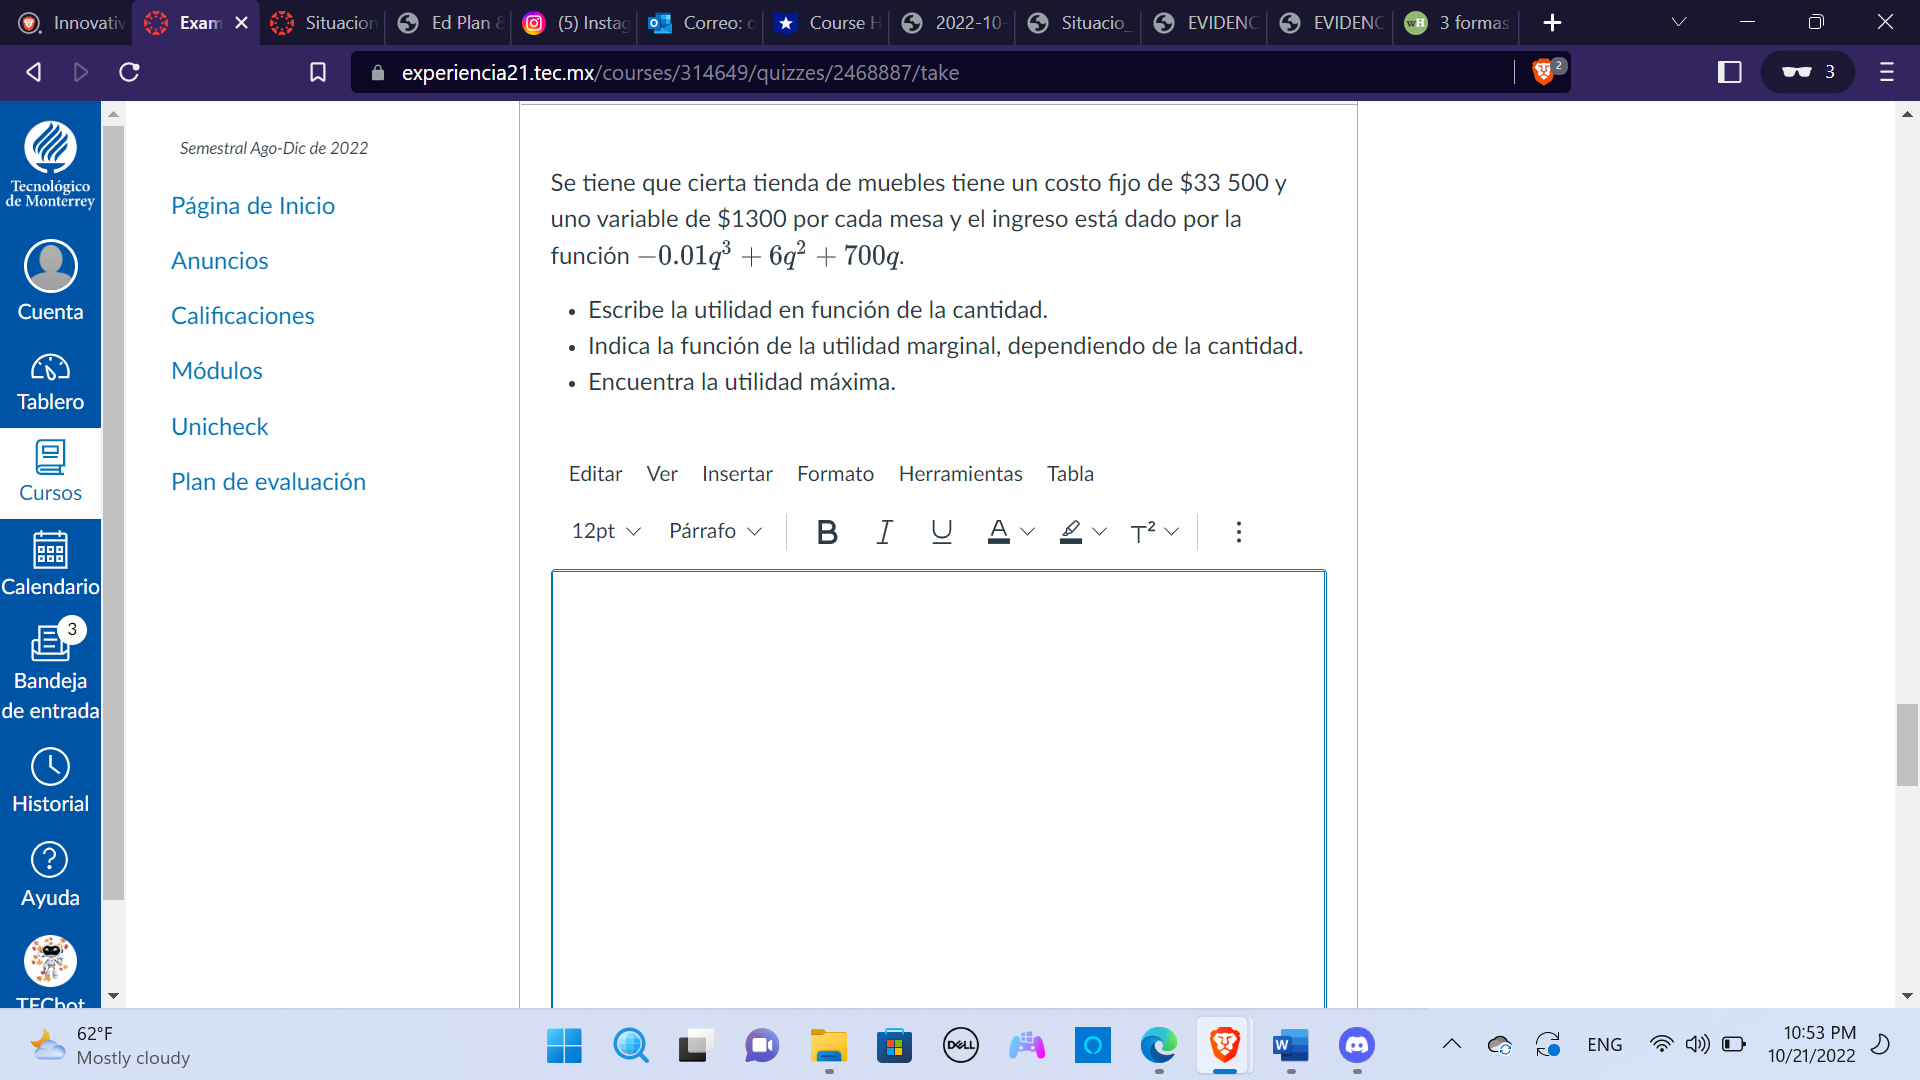Open the Plan de evaluación link
This screenshot has width=1920, height=1080.
[268, 481]
